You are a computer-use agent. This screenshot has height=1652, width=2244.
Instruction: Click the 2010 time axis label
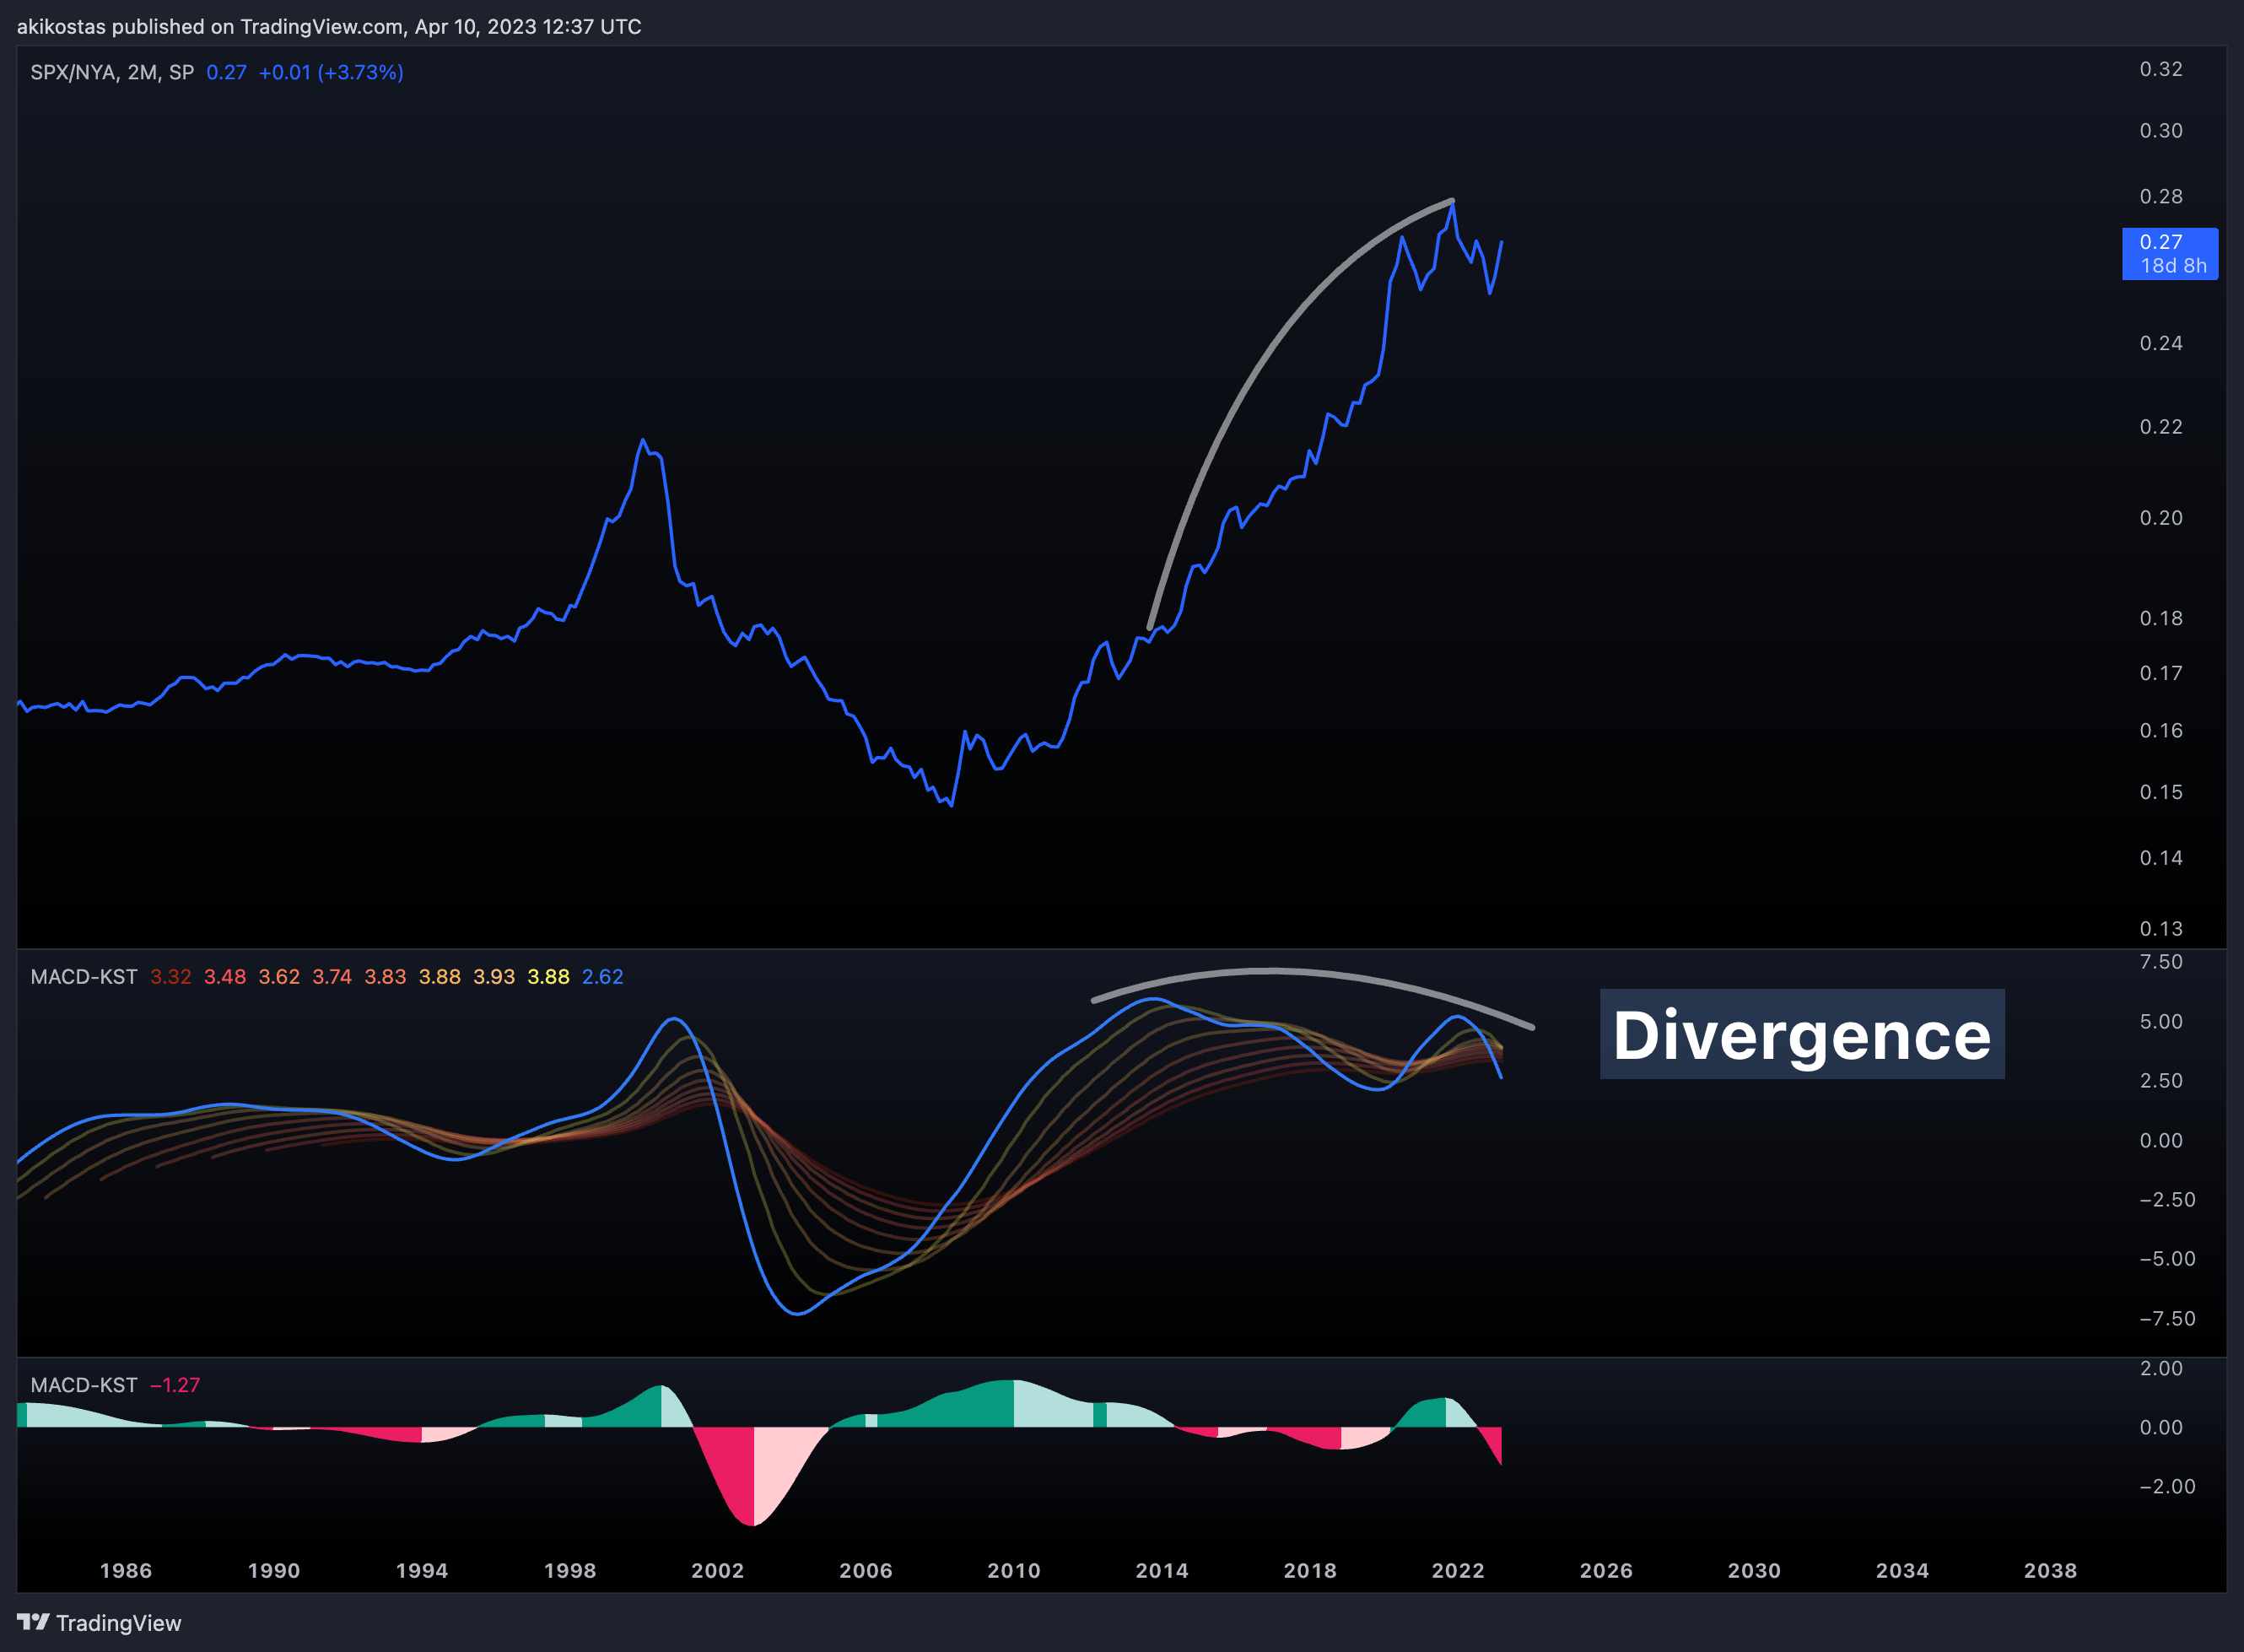1014,1570
